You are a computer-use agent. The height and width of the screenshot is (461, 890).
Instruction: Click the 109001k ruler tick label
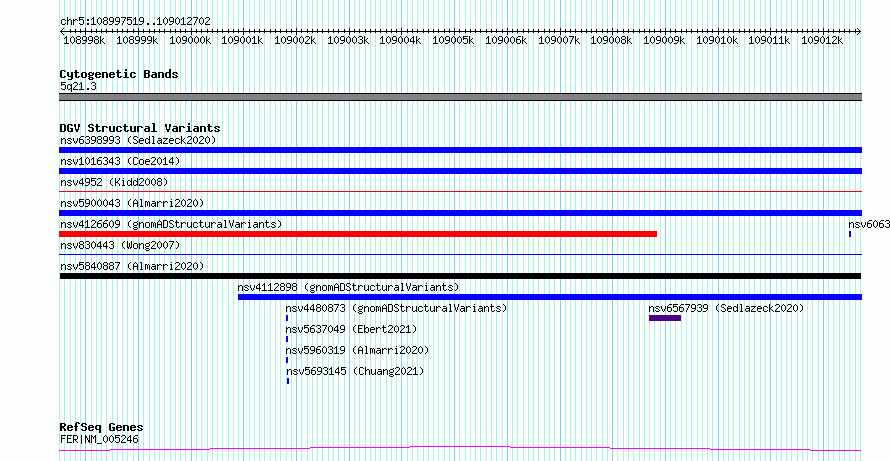(x=242, y=40)
